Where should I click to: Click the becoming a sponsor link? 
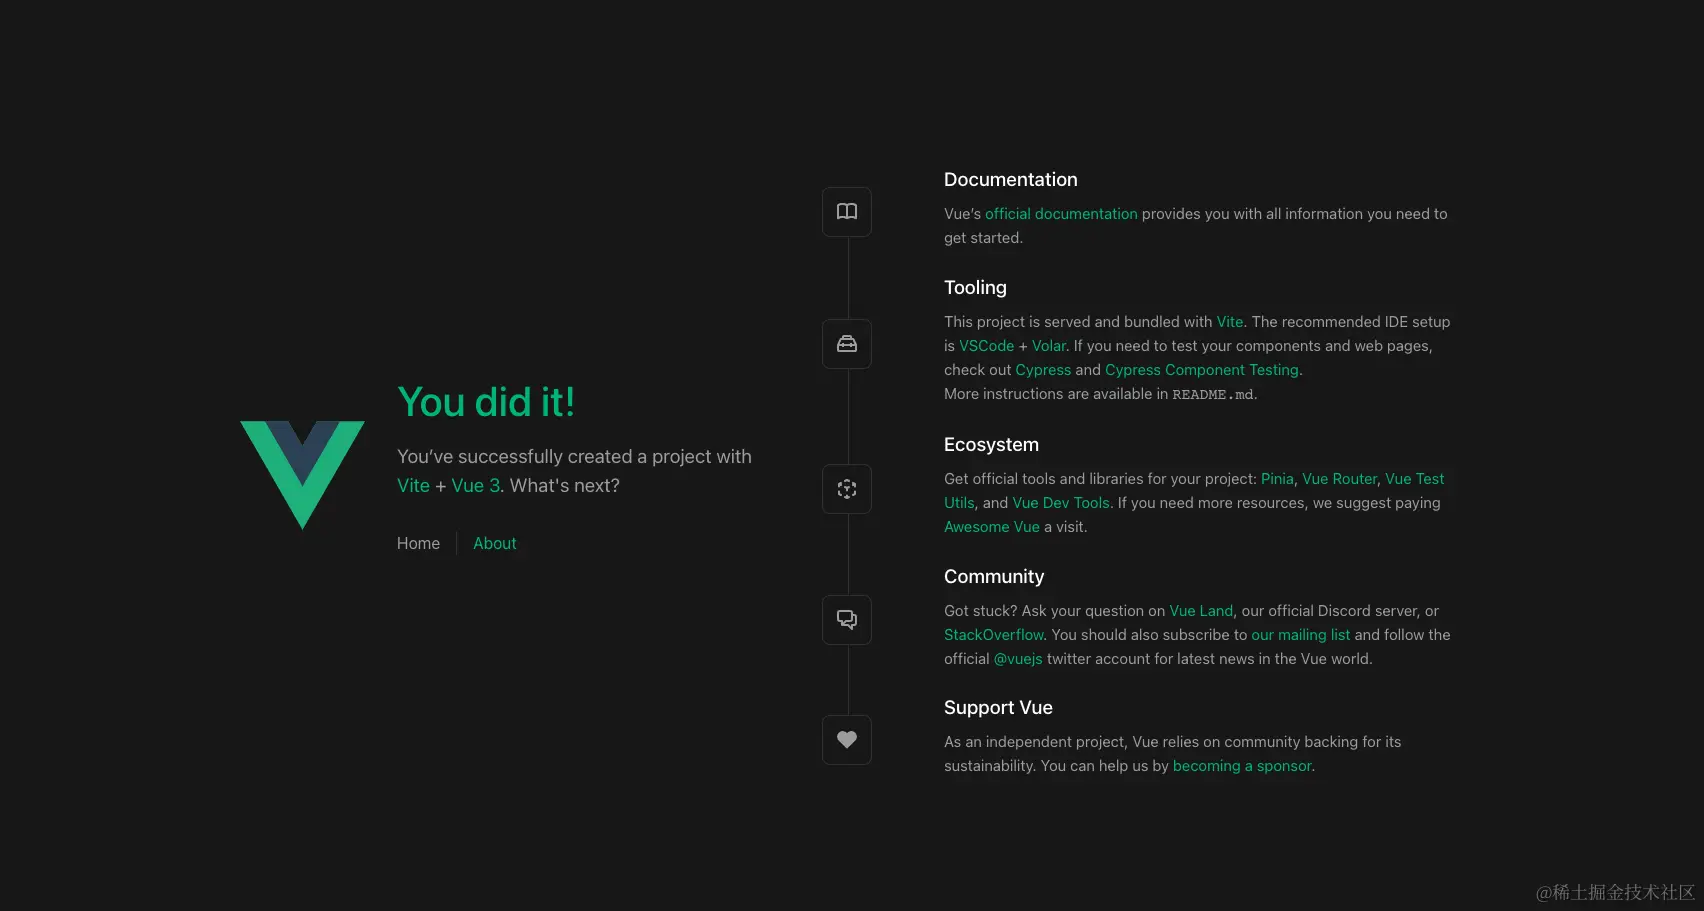click(x=1242, y=766)
